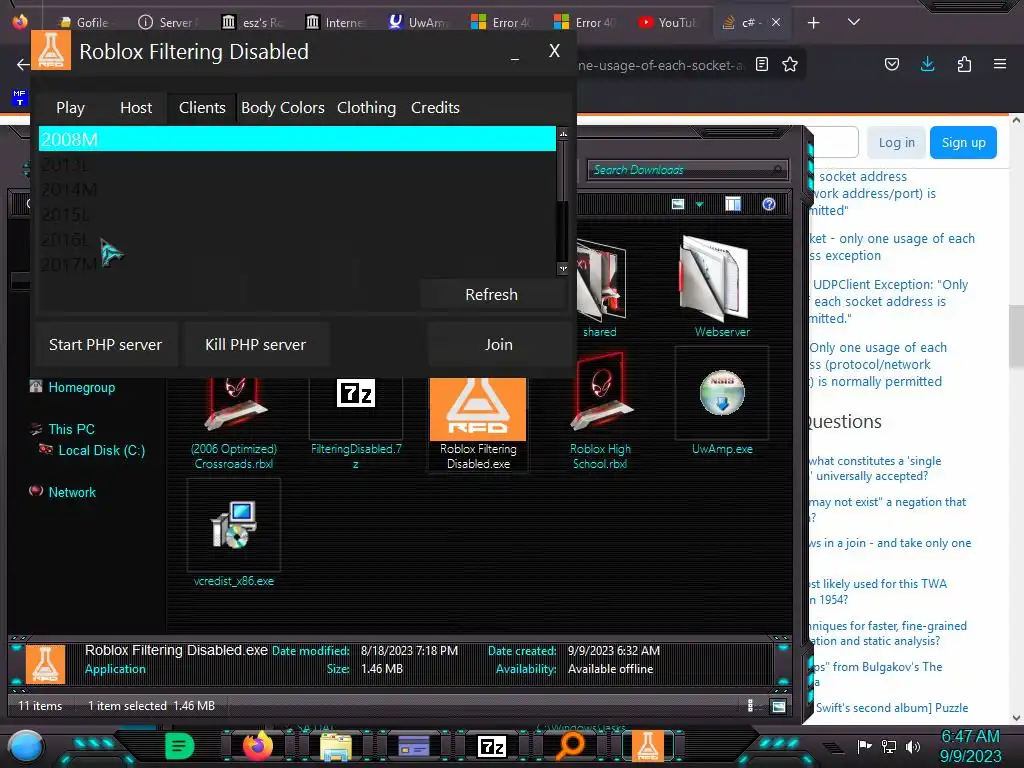Image resolution: width=1024 pixels, height=768 pixels.
Task: Open the view options dropdown arrow
Action: coord(699,204)
